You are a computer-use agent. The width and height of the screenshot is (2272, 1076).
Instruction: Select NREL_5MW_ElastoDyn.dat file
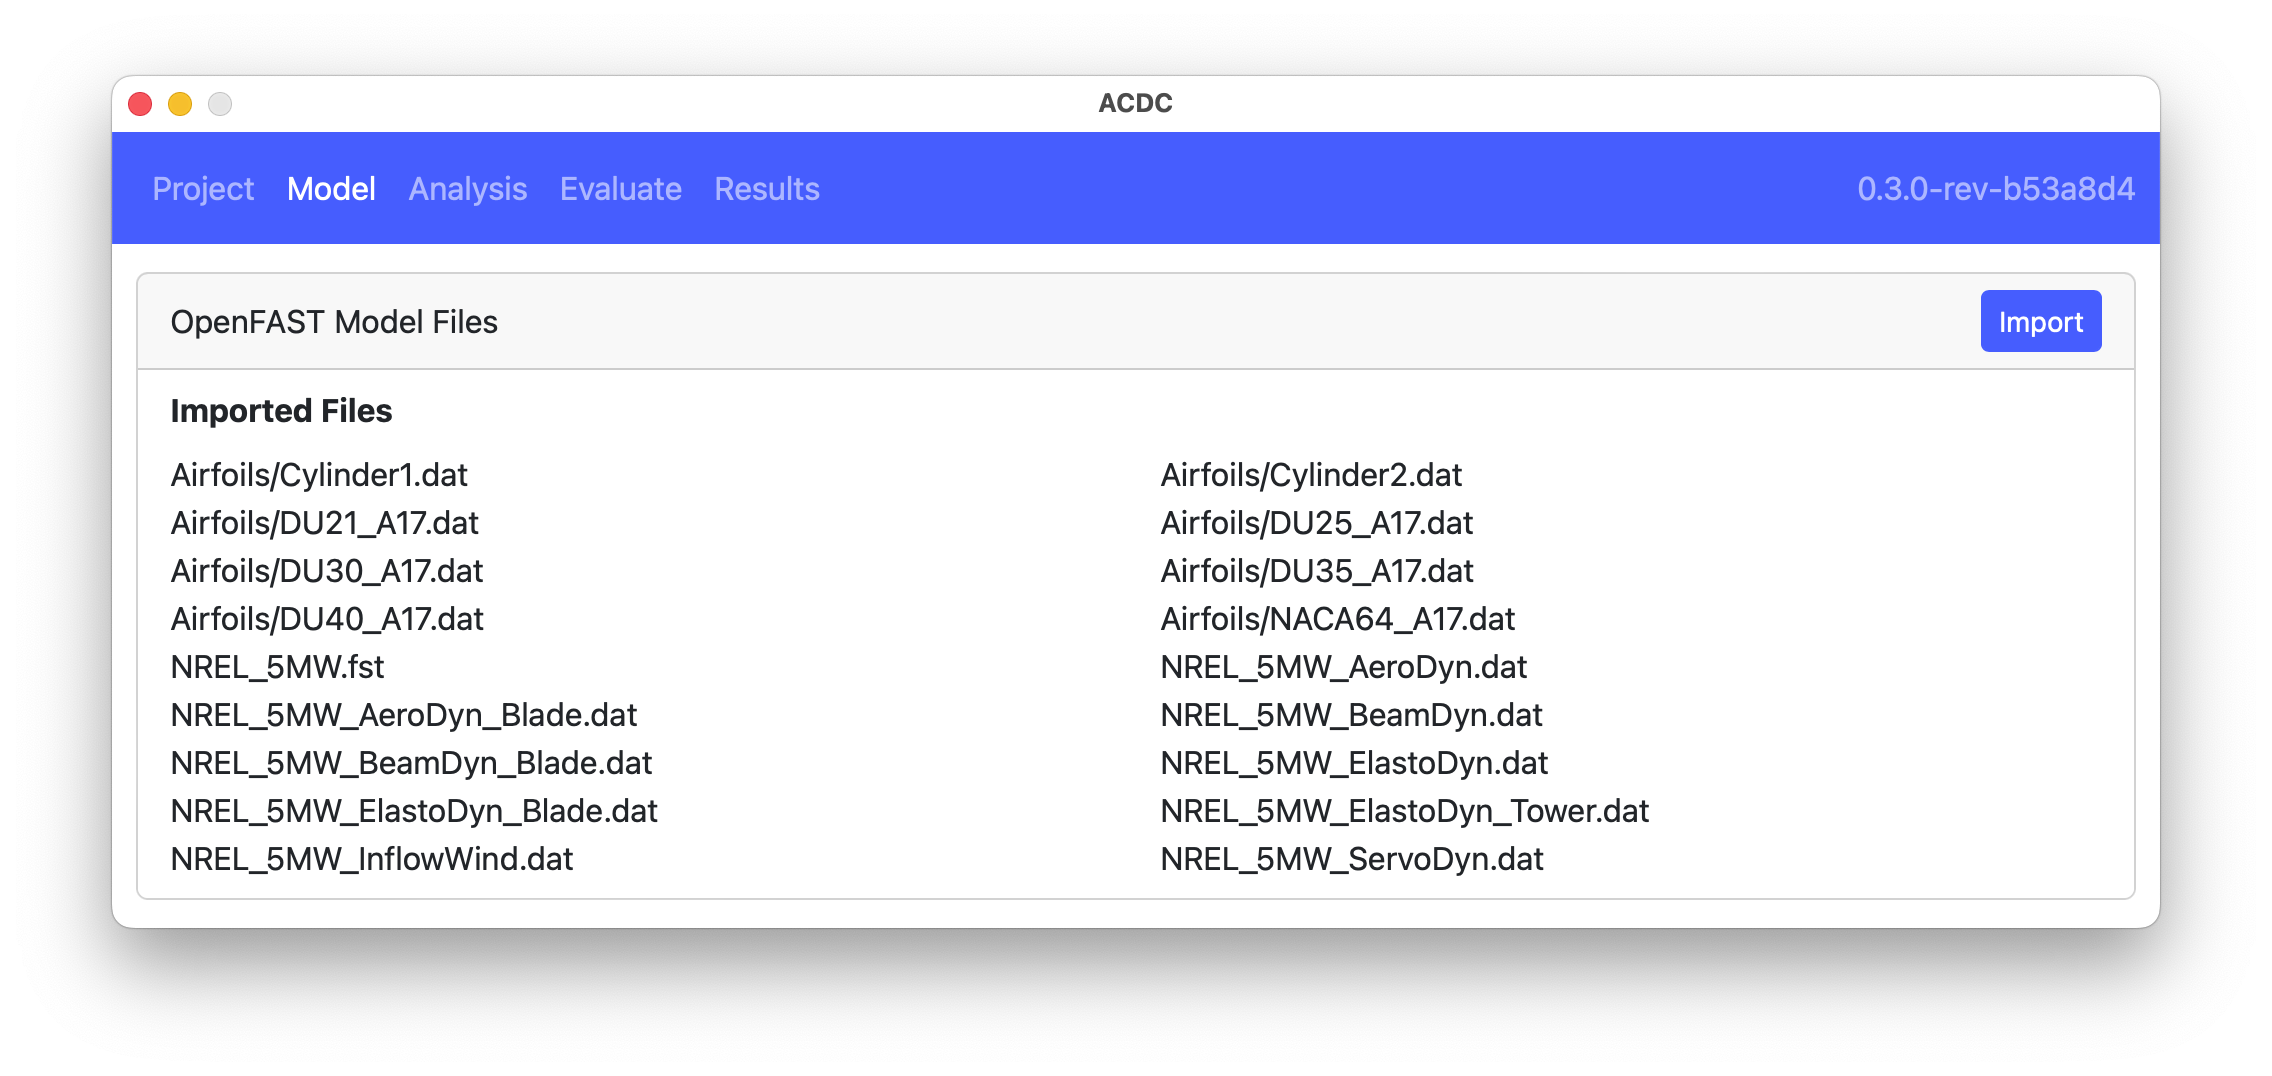[1354, 762]
